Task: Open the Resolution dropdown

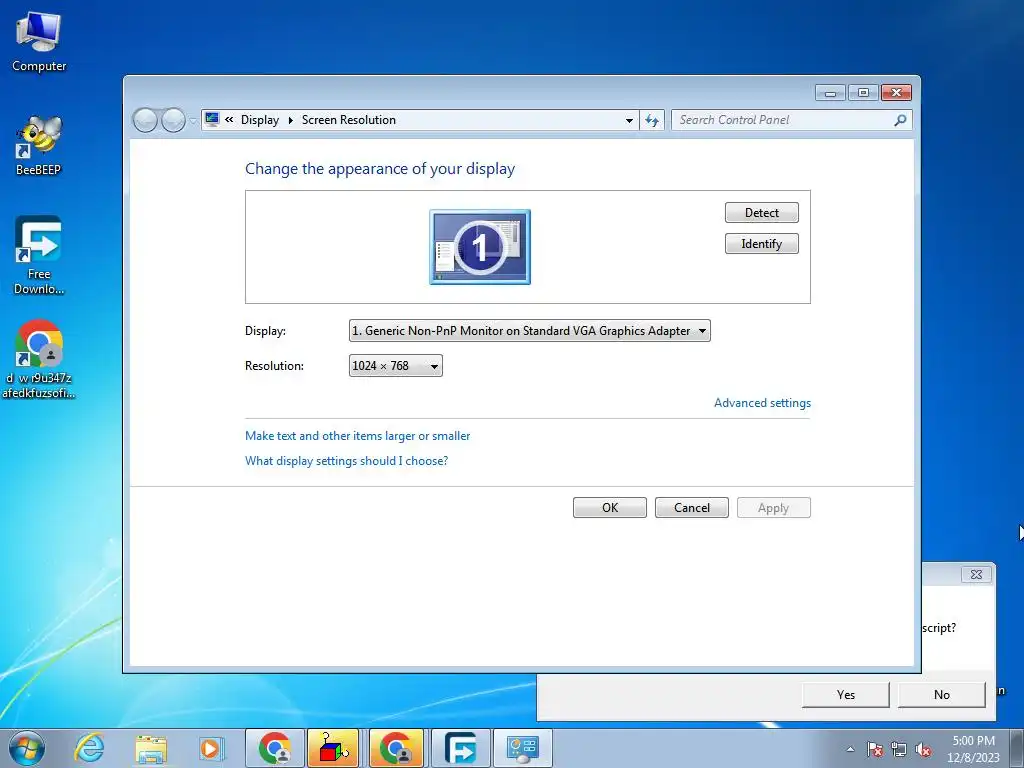Action: pos(396,366)
